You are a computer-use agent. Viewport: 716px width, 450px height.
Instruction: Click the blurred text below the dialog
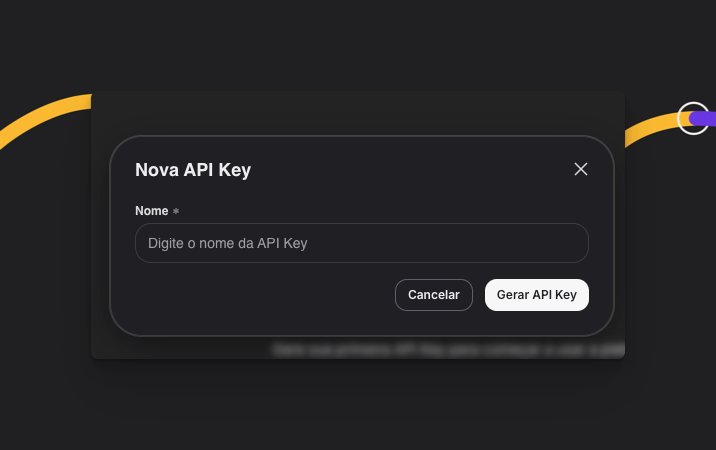[445, 349]
